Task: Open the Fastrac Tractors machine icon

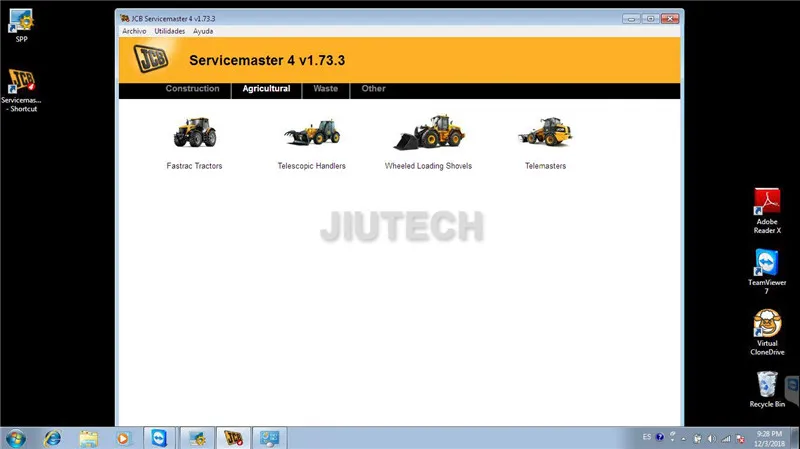Action: pos(194,132)
